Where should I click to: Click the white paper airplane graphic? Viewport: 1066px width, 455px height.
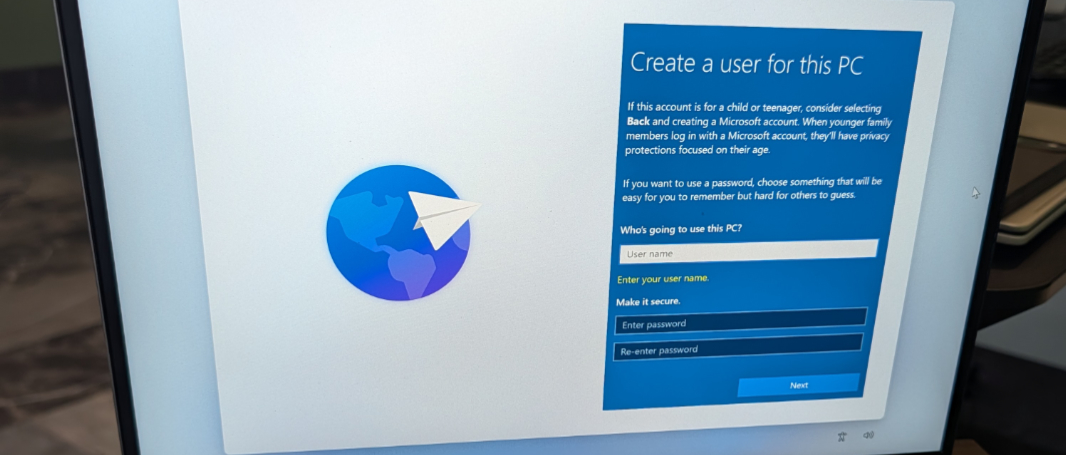click(441, 217)
